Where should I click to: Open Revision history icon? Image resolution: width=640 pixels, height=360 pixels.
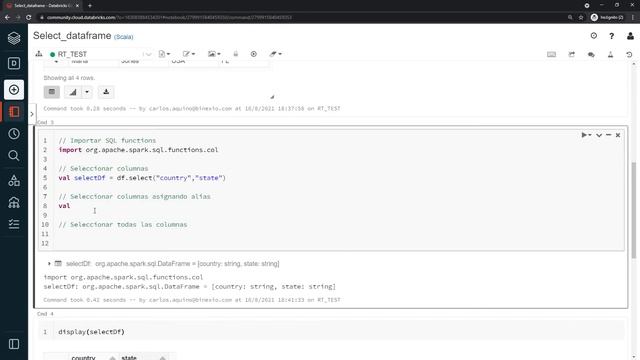point(629,54)
